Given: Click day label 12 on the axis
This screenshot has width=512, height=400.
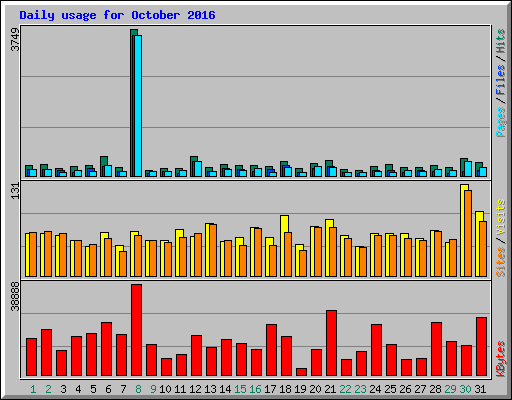Looking at the screenshot, I should (x=195, y=389).
